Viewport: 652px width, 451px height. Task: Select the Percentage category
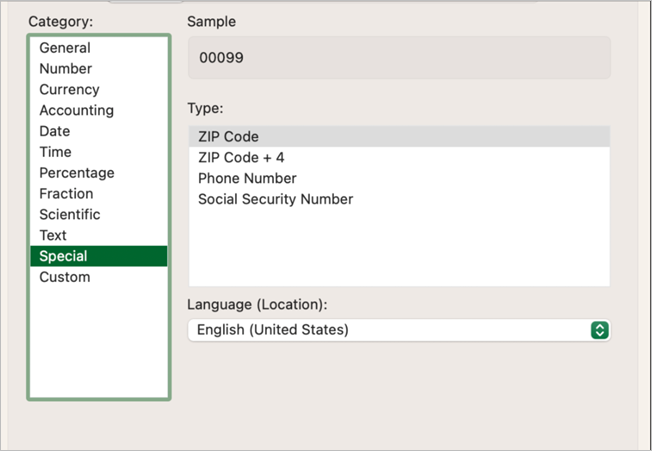pos(77,173)
